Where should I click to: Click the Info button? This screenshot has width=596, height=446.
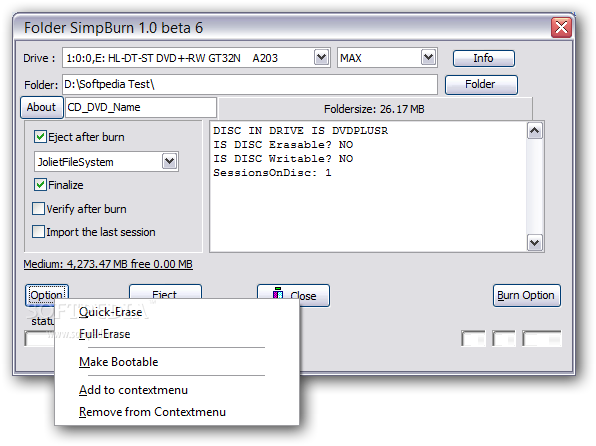pos(483,58)
